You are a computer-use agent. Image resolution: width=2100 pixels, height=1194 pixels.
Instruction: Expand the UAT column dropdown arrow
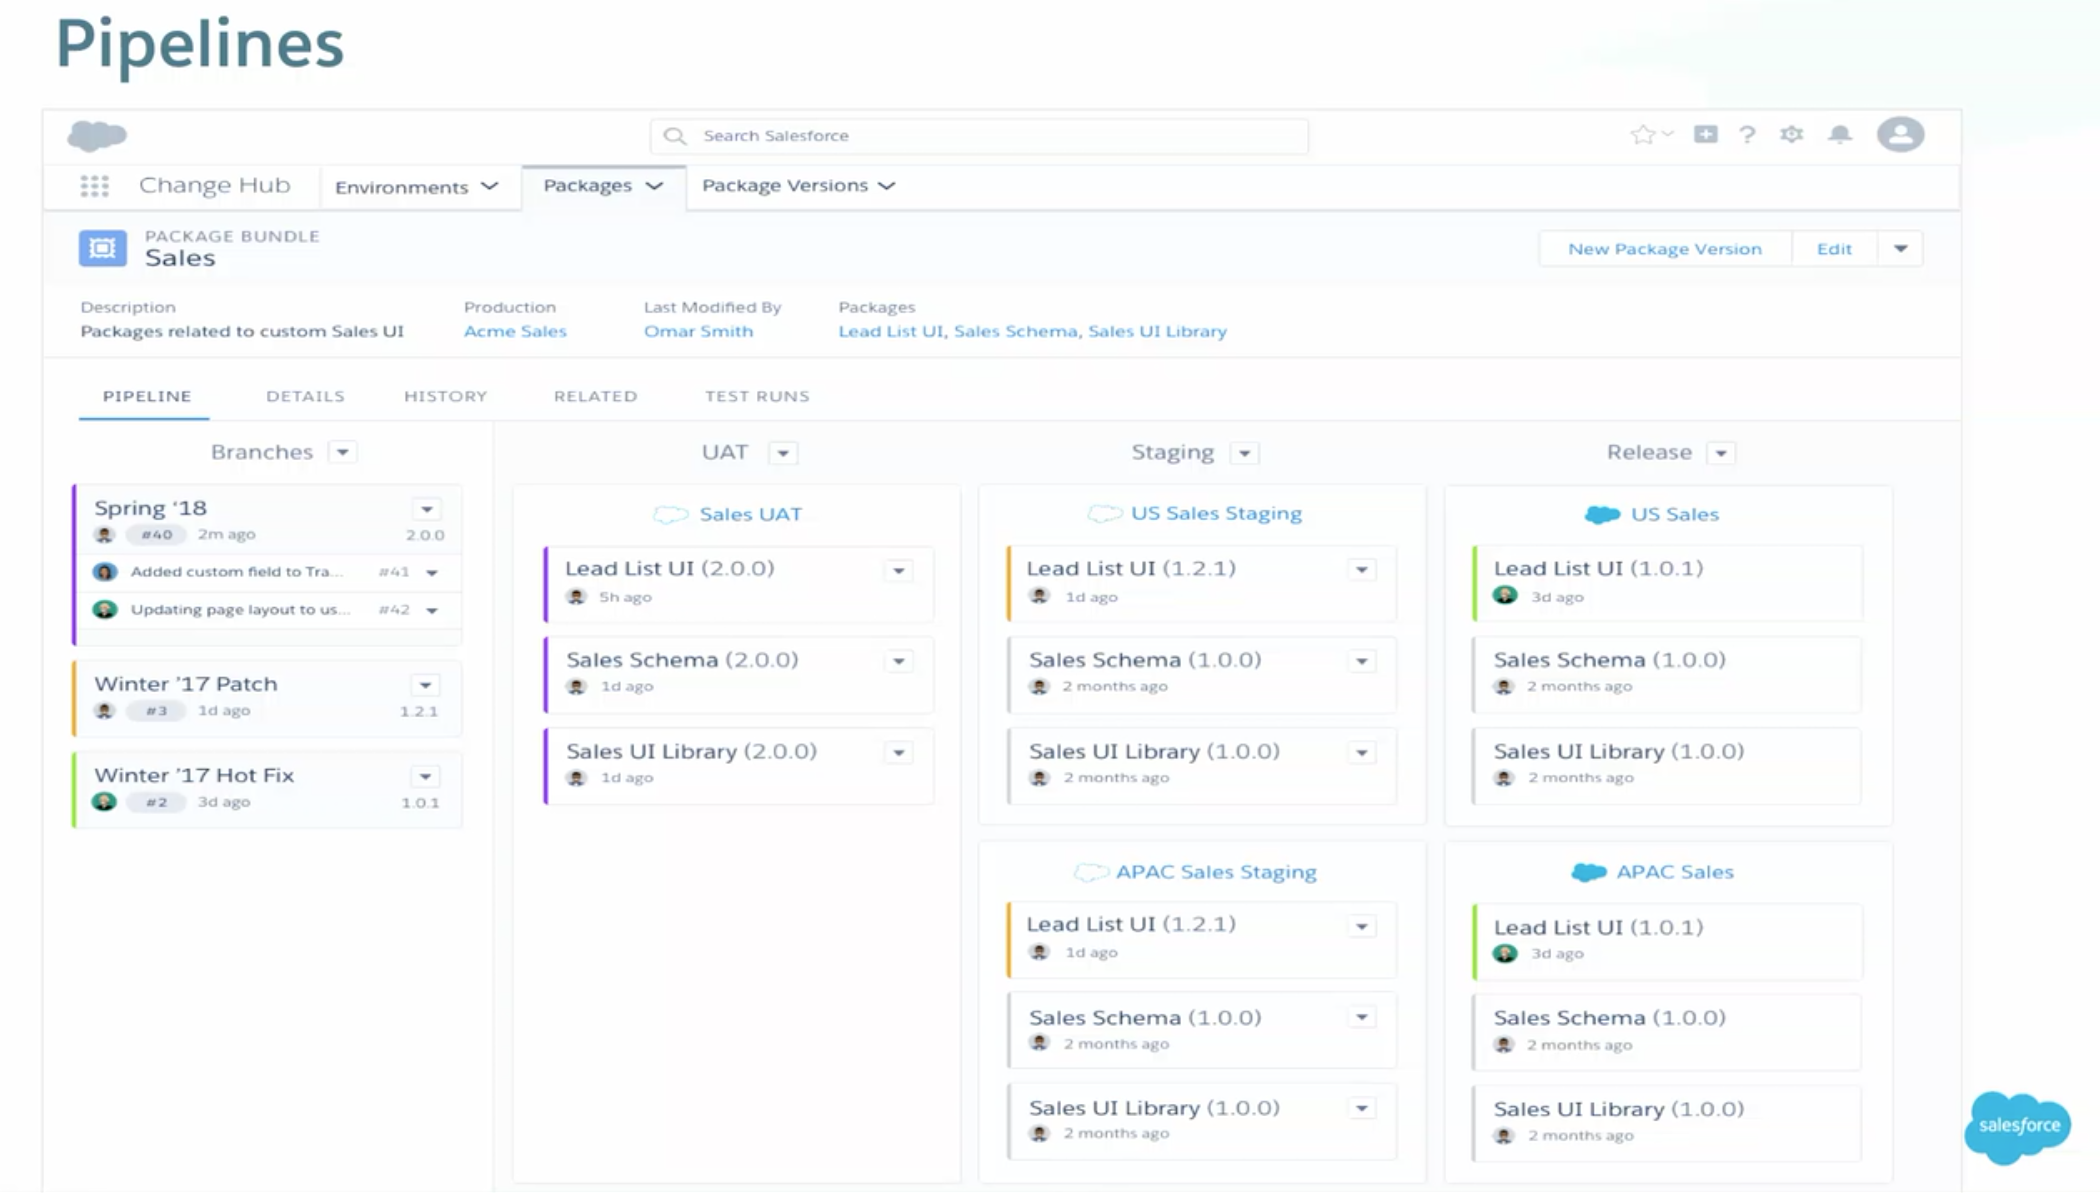[783, 453]
